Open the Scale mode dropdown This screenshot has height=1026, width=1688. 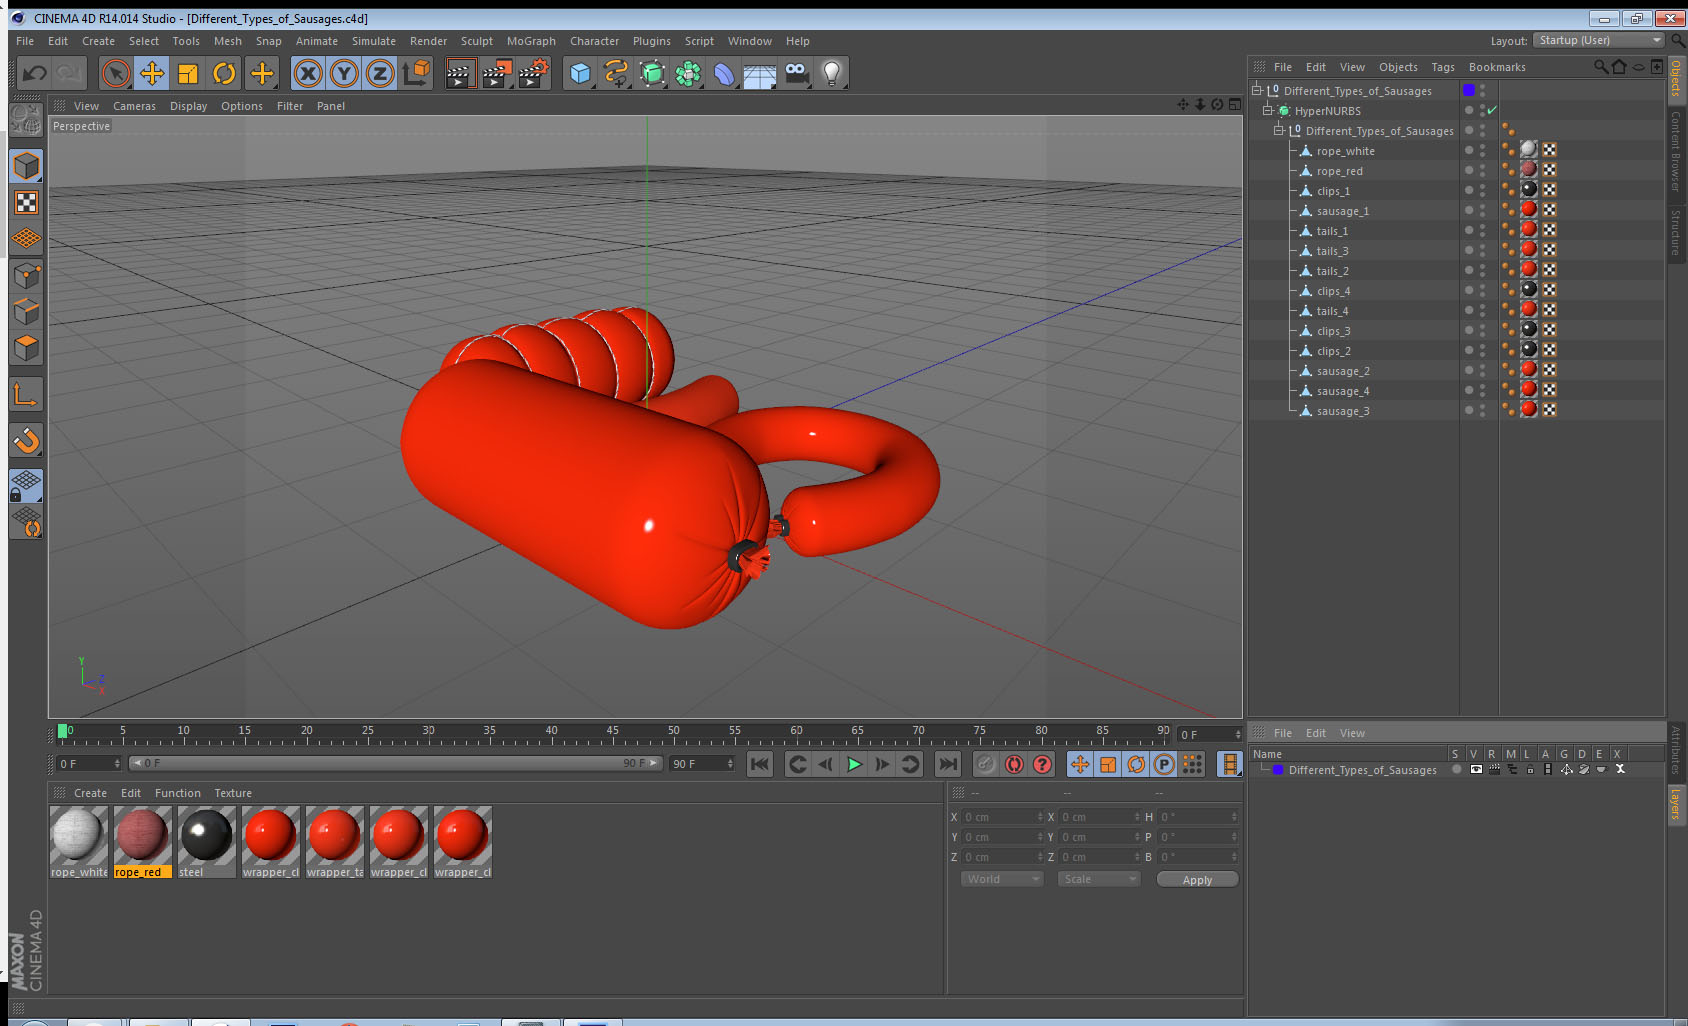(1099, 879)
